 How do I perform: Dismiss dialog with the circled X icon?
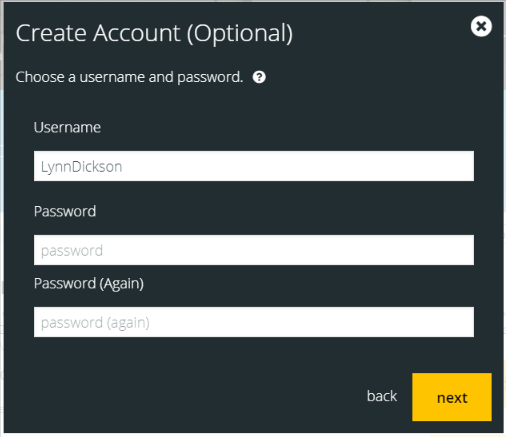click(x=481, y=26)
